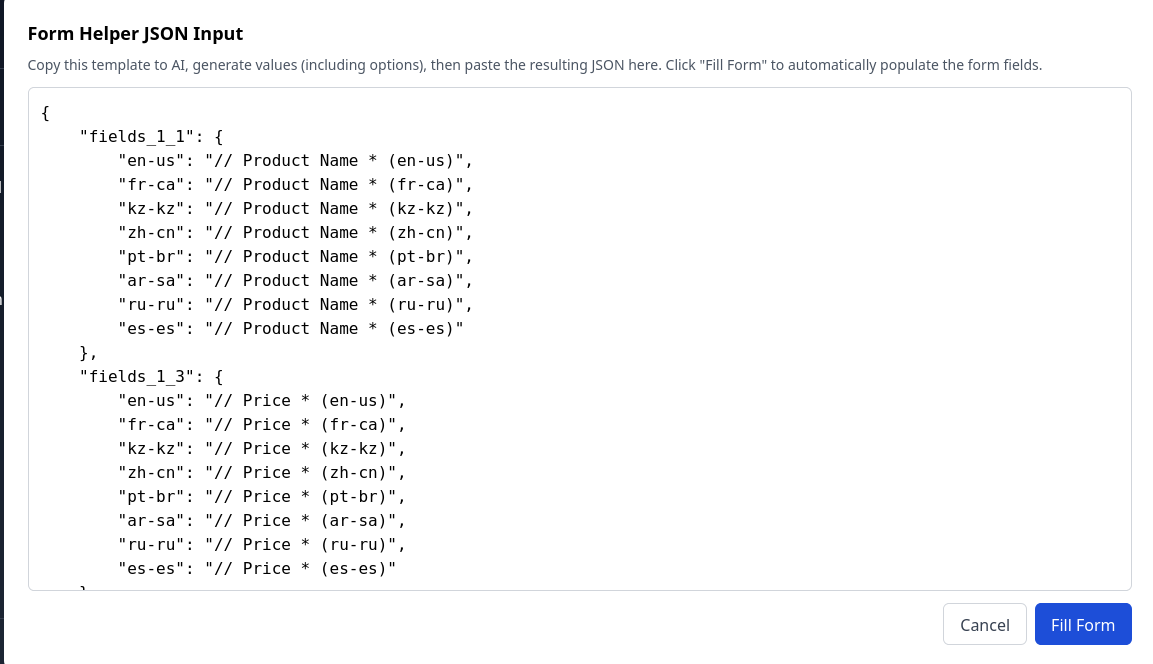1153x664 pixels.
Task: Click the Product Name (fr-ca) line
Action: tap(294, 185)
